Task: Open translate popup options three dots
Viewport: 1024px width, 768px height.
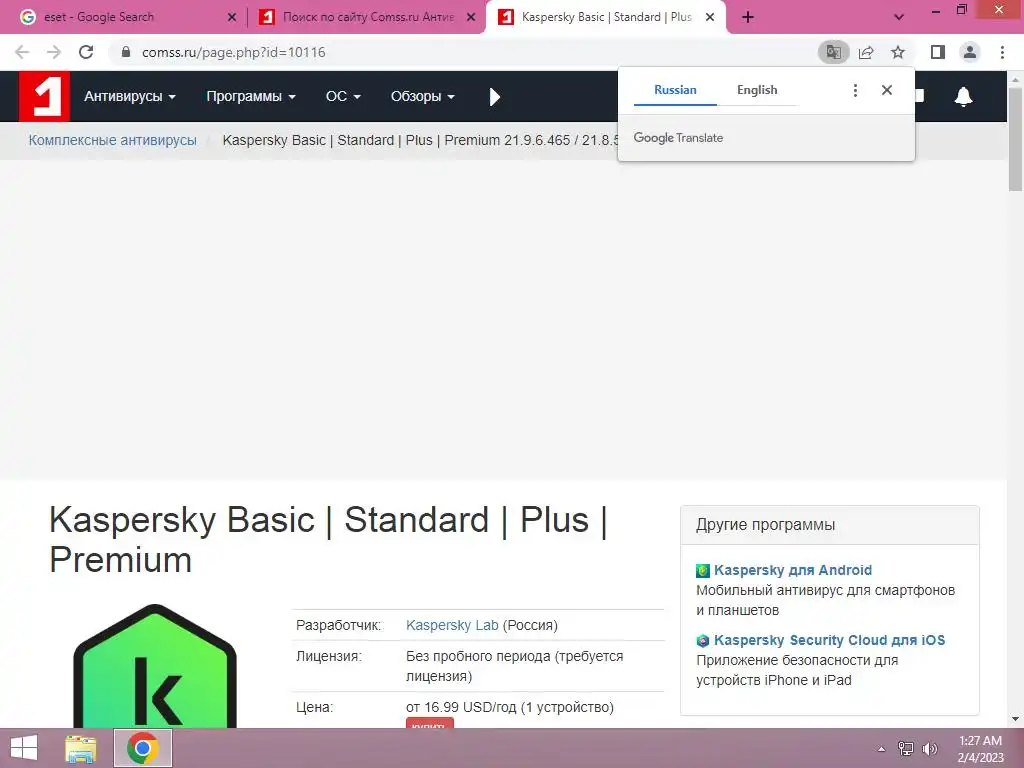Action: [855, 90]
